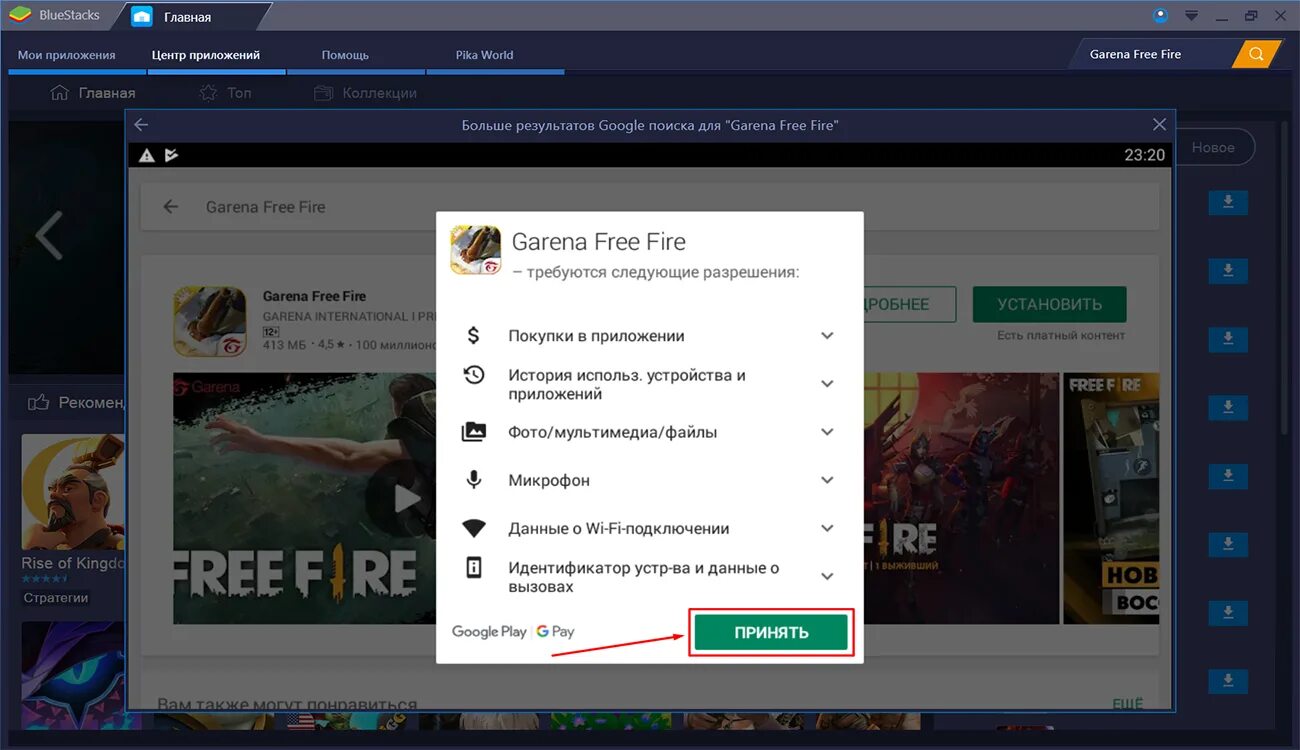Select the Главная window tab
Viewport: 1300px width, 750px height.
pos(187,17)
